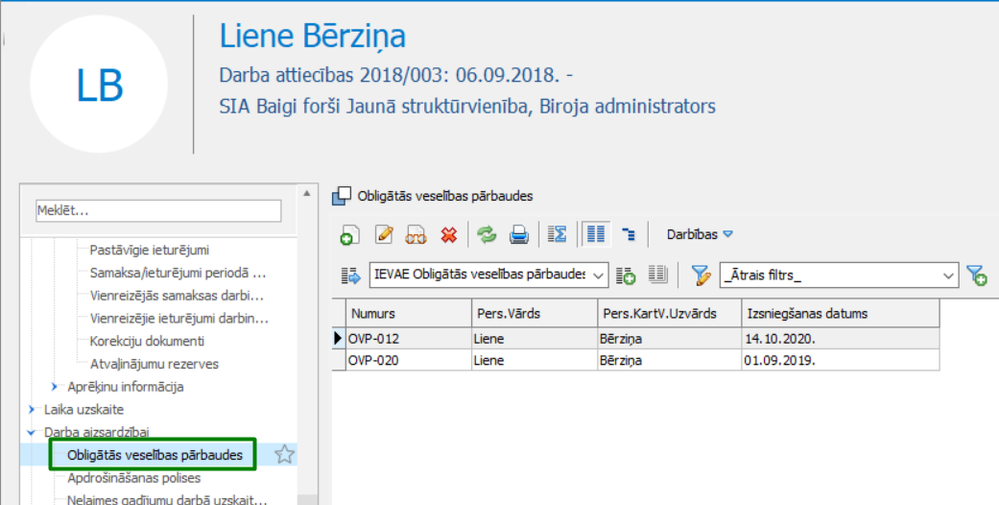999x505 pixels.
Task: Select Apdrošināšanas polises in the tree
Action: pyautogui.click(x=134, y=478)
